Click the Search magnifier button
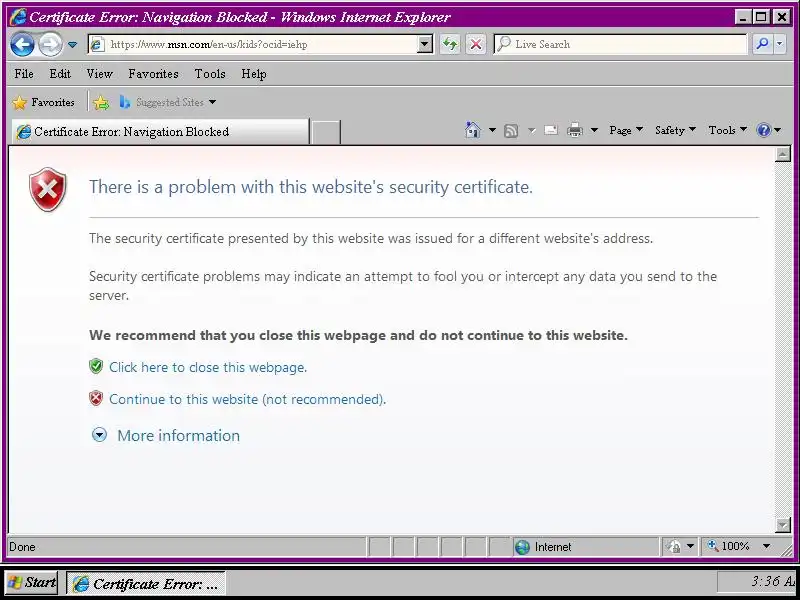This screenshot has height=600, width=800. (x=763, y=44)
